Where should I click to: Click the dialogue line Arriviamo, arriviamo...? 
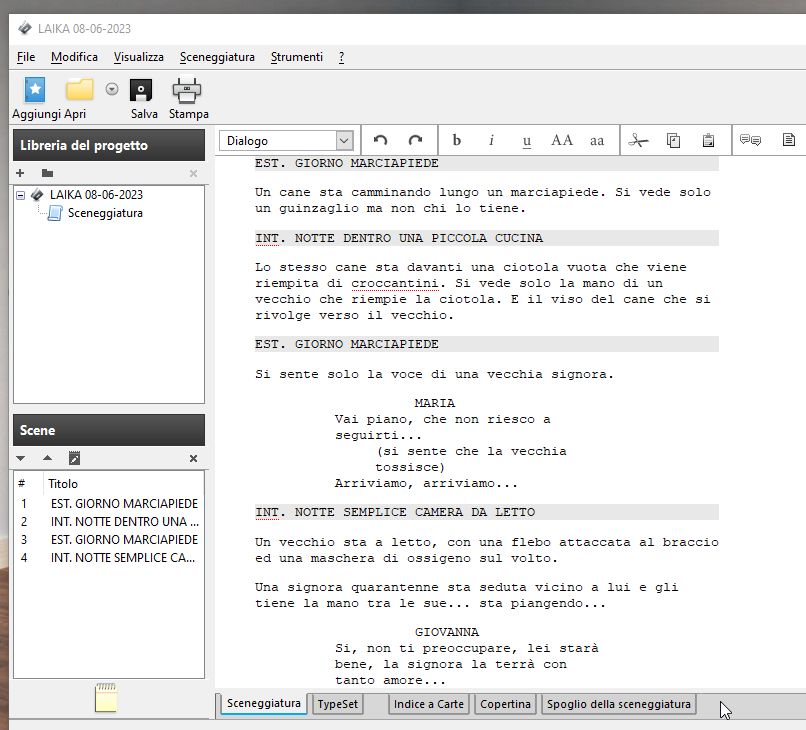point(426,483)
